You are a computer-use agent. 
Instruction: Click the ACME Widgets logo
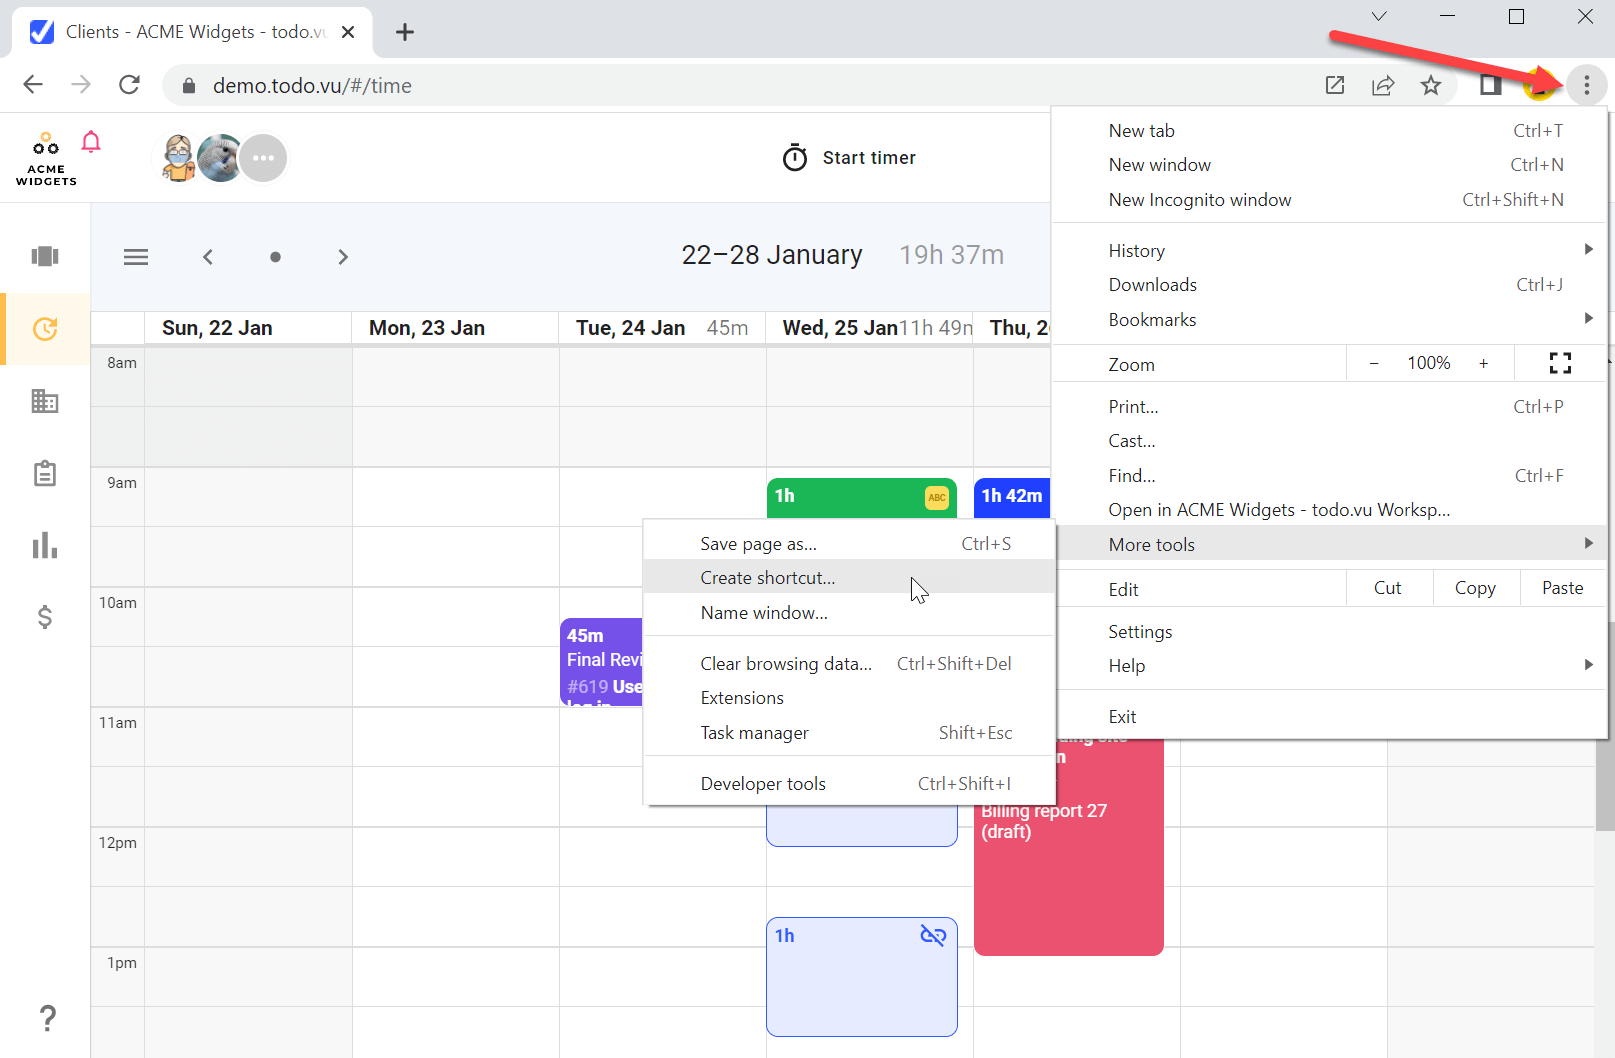point(46,159)
